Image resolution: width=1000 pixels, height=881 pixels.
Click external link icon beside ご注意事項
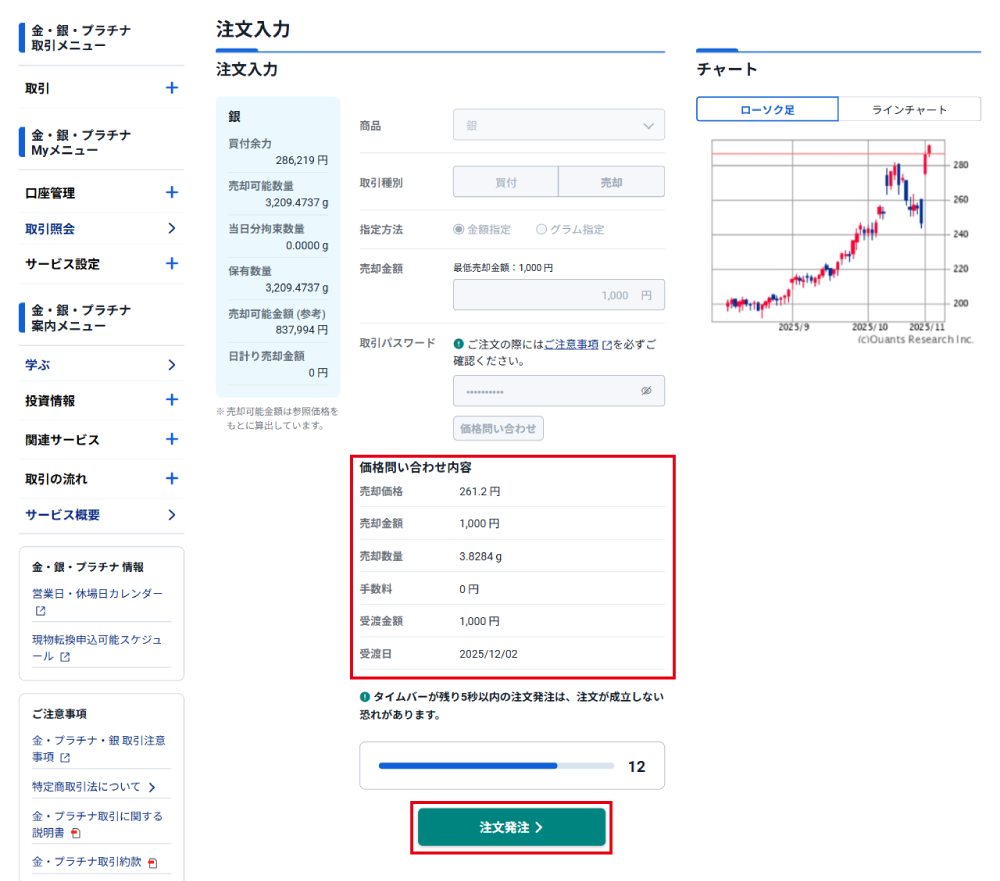[607, 344]
